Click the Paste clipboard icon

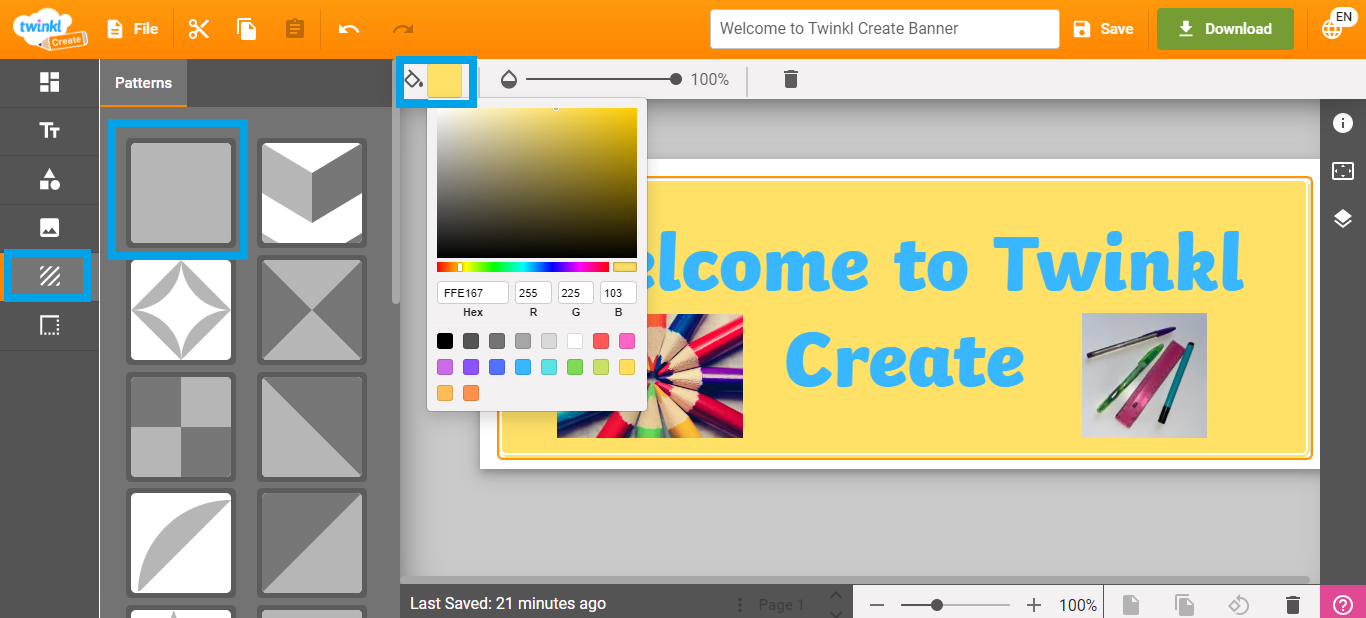294,29
